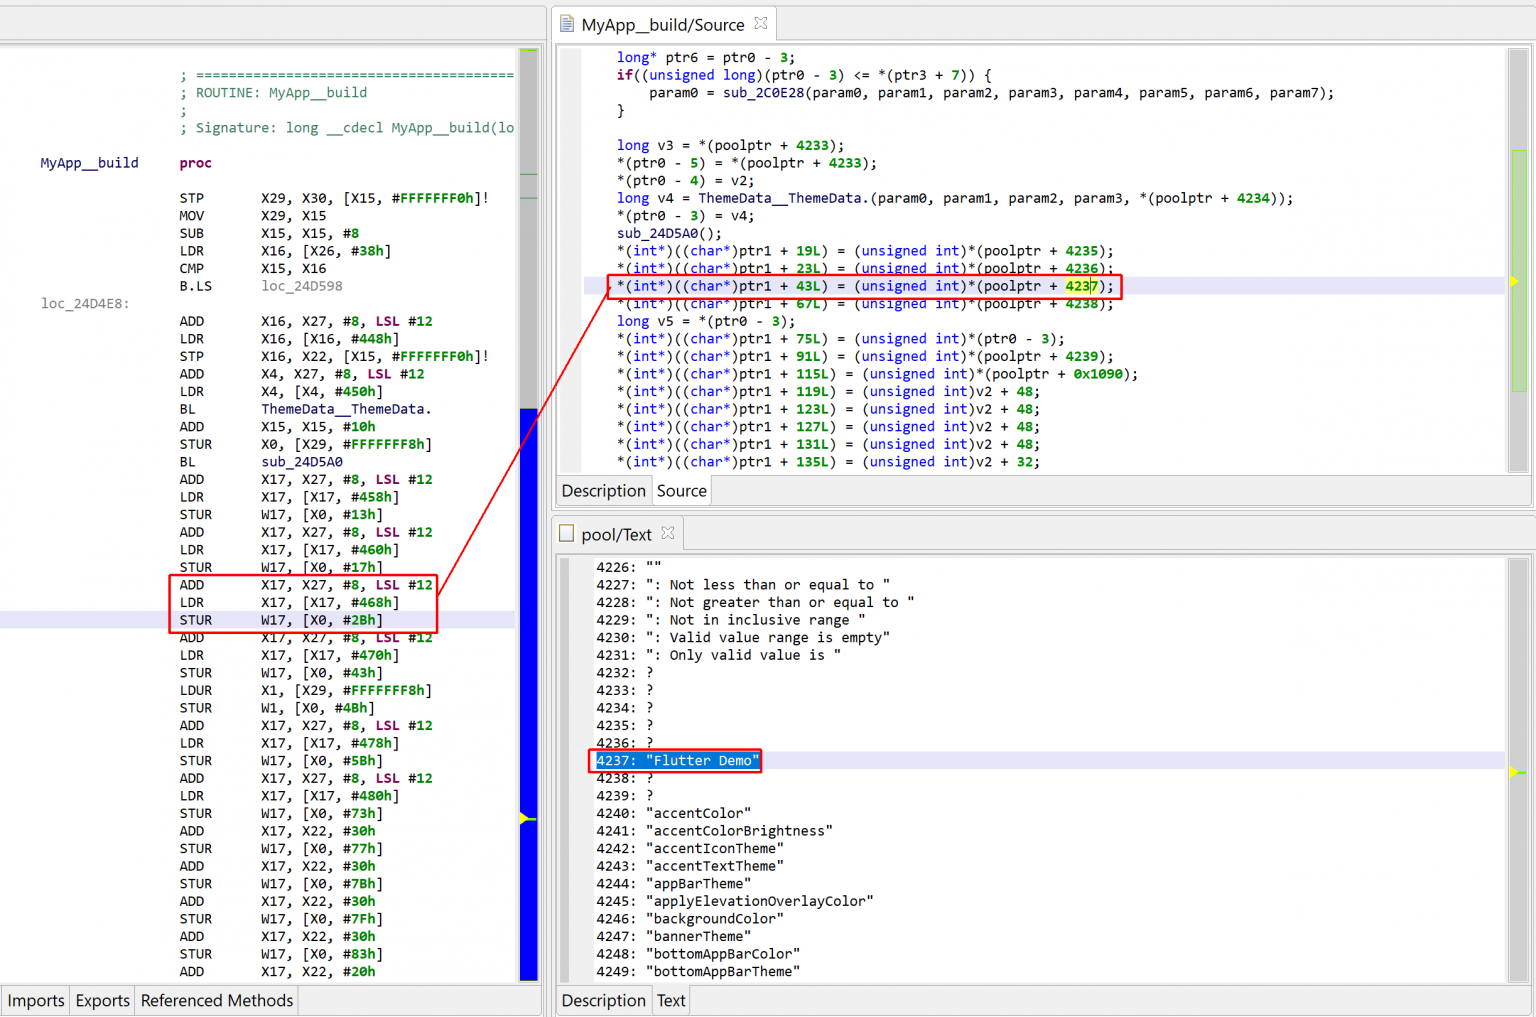Click the document icon on MyApp__build/Source tab
Screen dimensions: 1536x1017
pyautogui.click(x=566, y=23)
